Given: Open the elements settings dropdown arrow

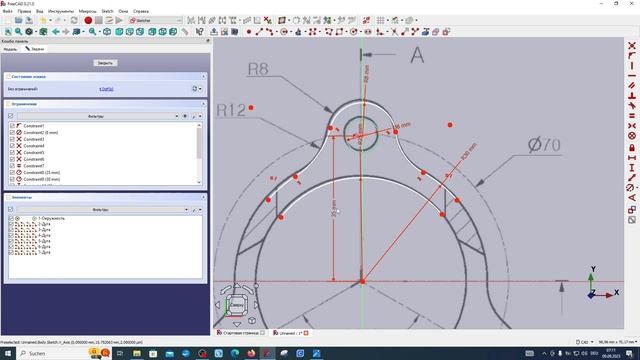Looking at the screenshot, I should [x=200, y=210].
